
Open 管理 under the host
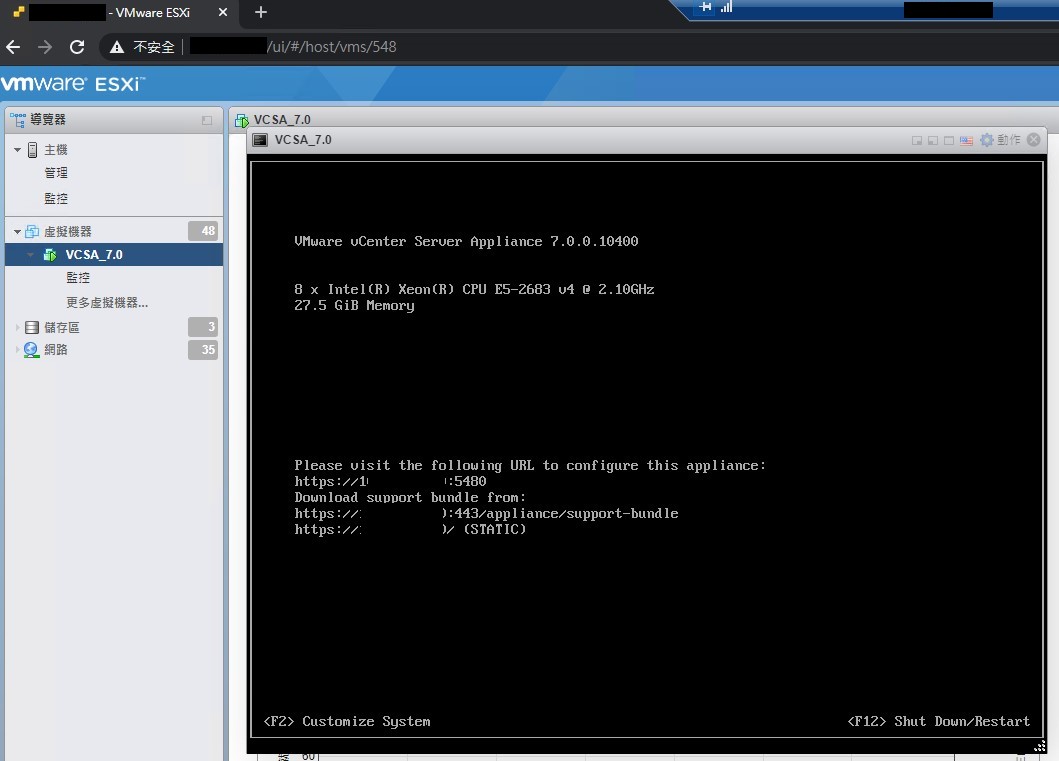[55, 173]
